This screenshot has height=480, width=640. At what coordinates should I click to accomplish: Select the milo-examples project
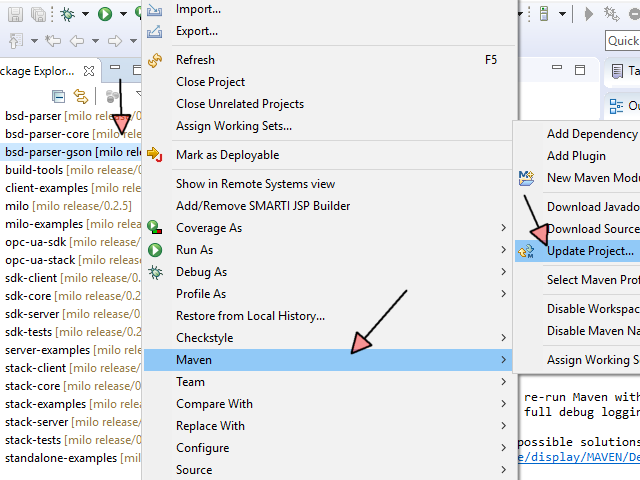click(43, 224)
